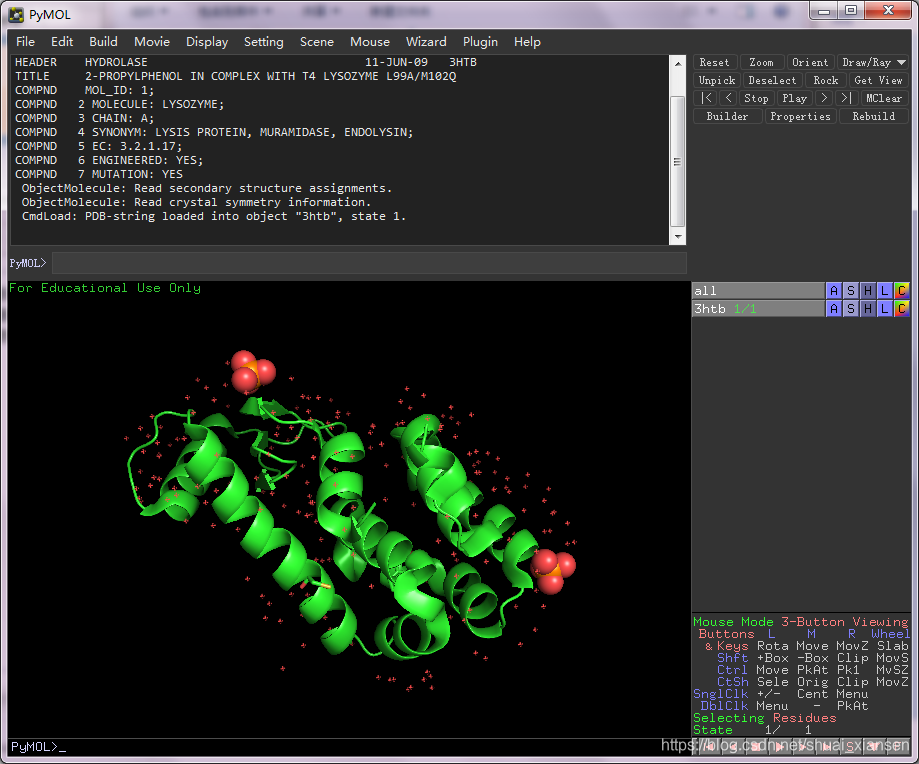
Task: Open Hide menu for 3htb
Action: [x=868, y=308]
